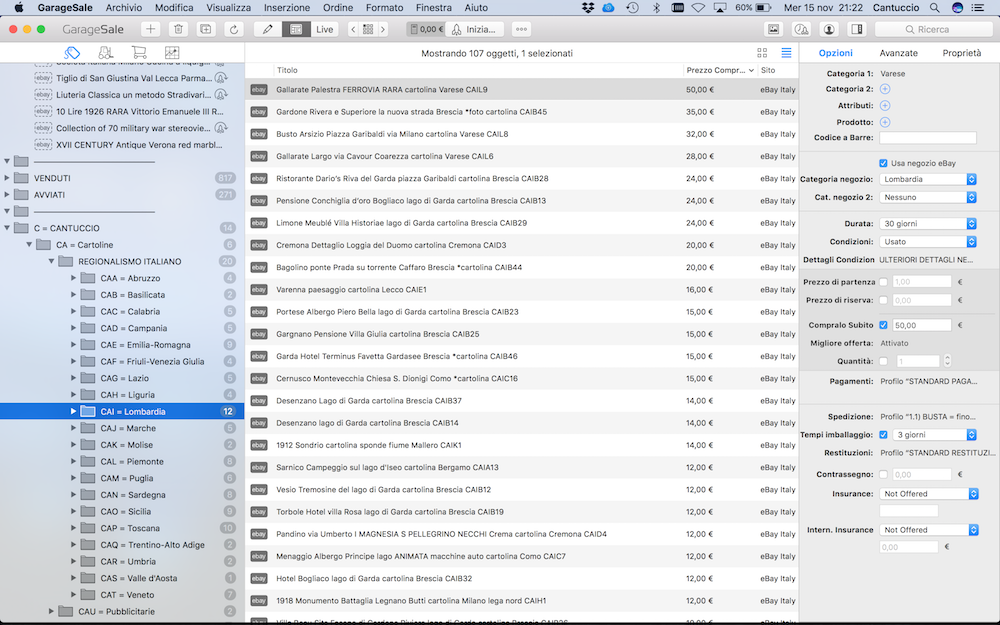Image resolution: width=1000 pixels, height=625 pixels.
Task: Go to next listing with the right chevron
Action: [x=383, y=29]
